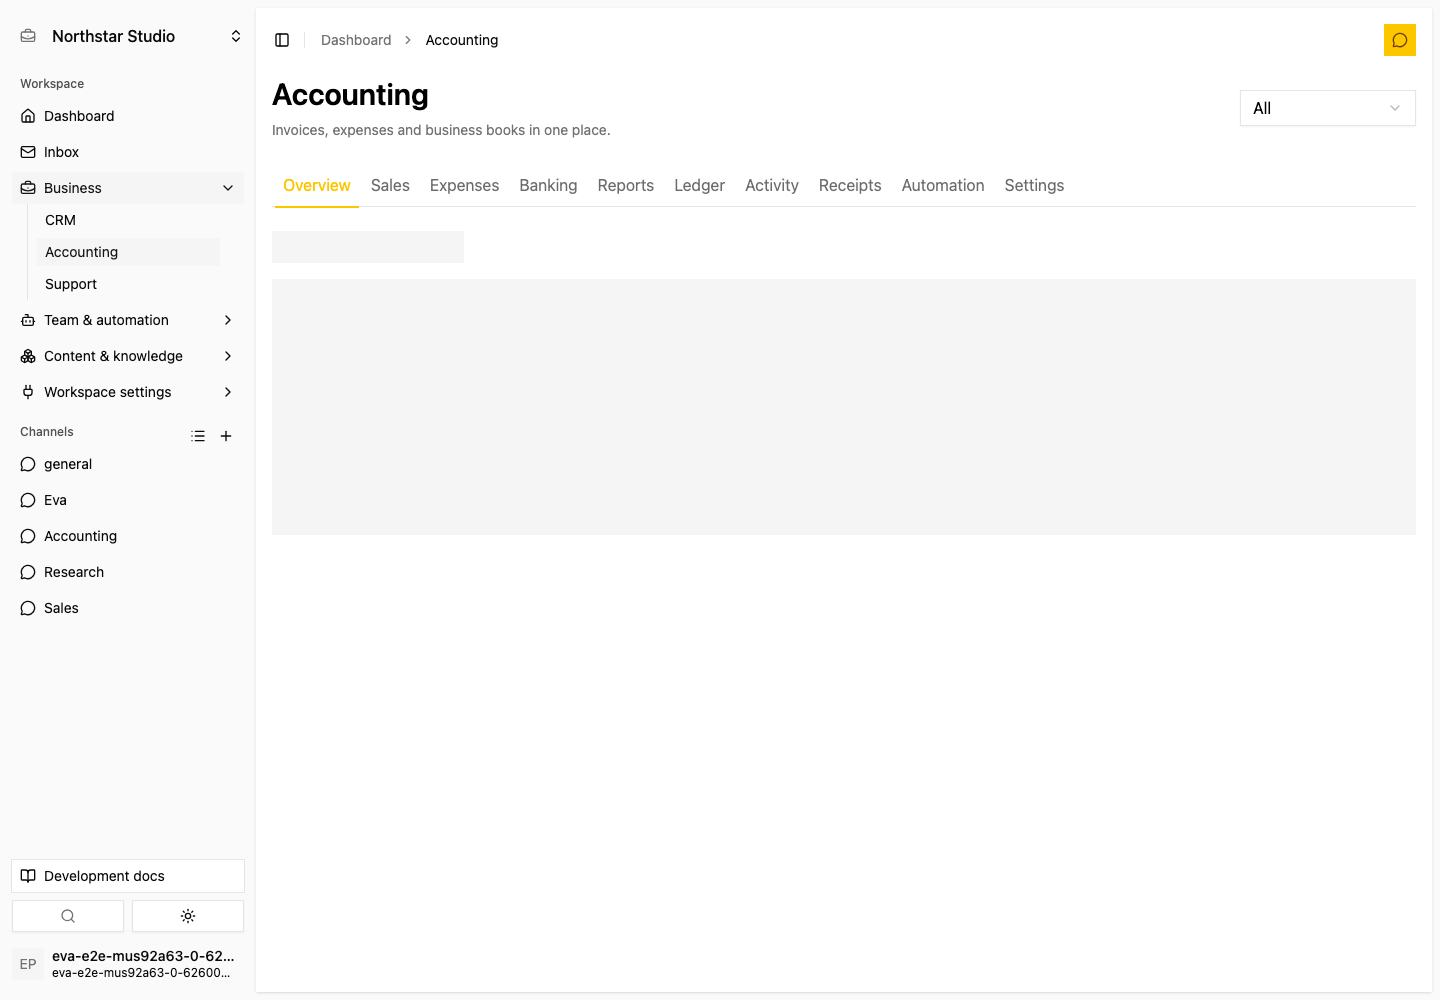The image size is (1440, 1000).
Task: Go to Dashboard in the sidebar
Action: [x=128, y=116]
